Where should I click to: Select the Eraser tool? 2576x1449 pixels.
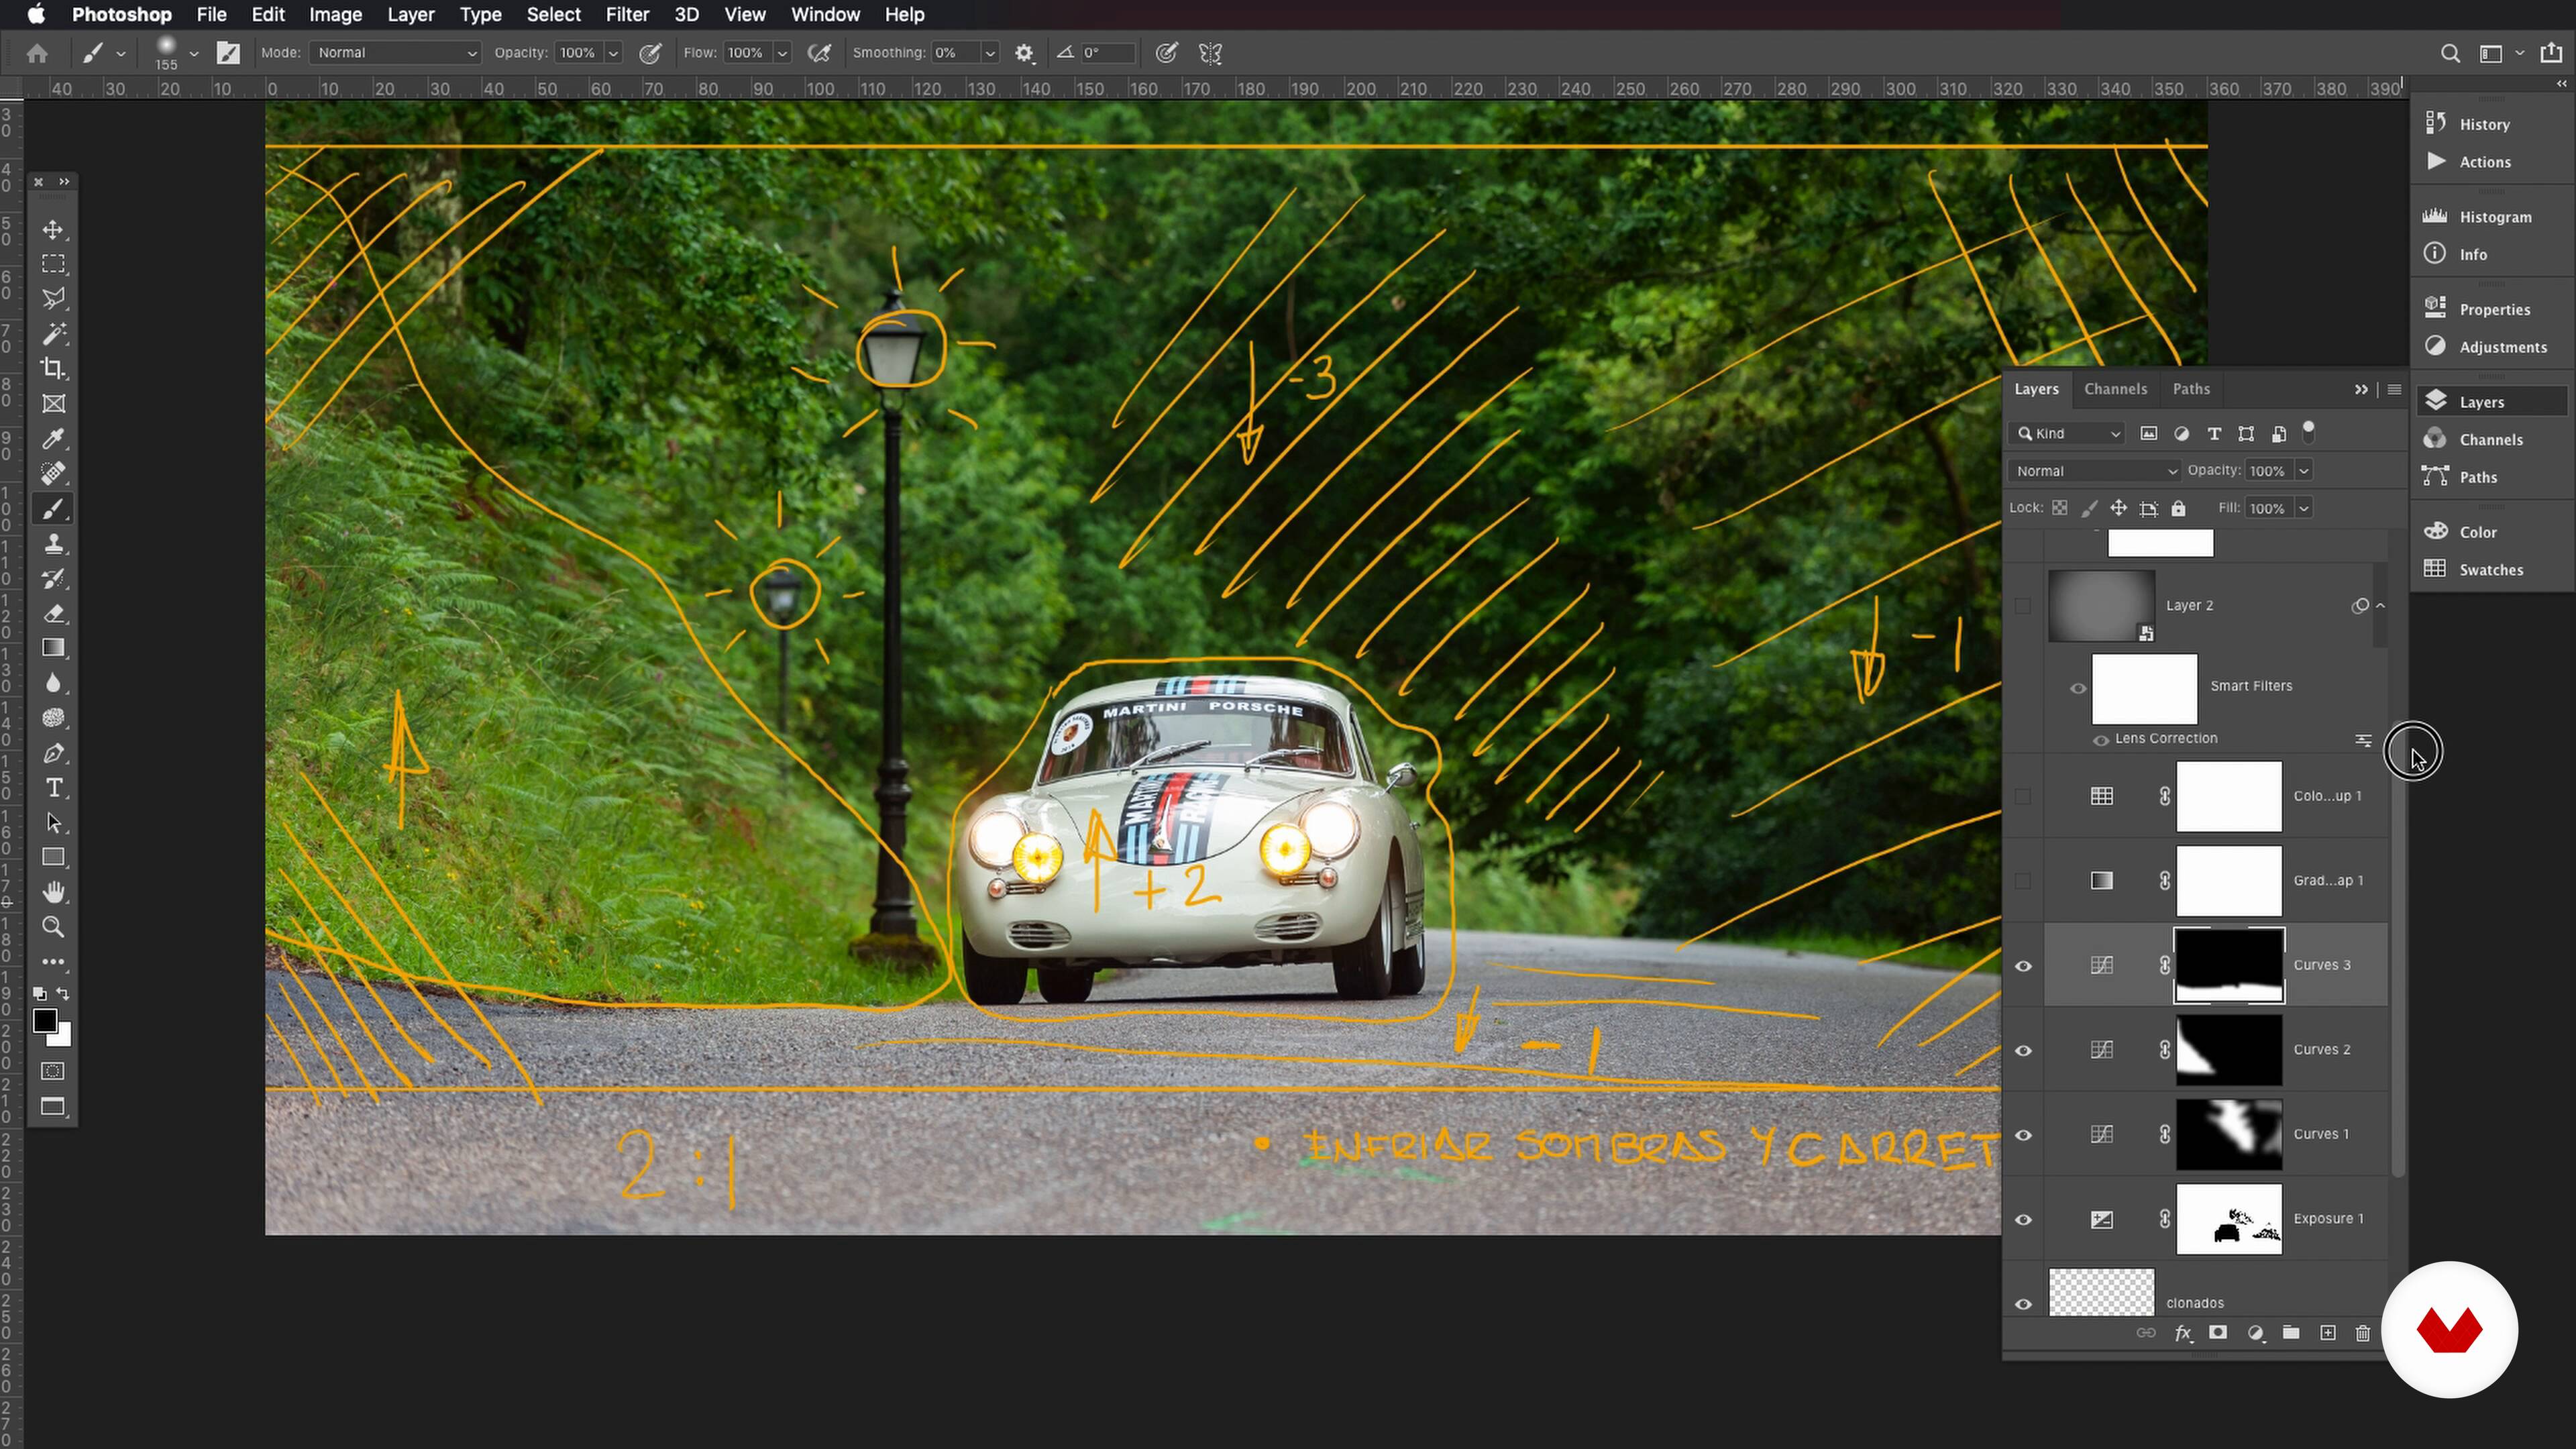[x=53, y=614]
